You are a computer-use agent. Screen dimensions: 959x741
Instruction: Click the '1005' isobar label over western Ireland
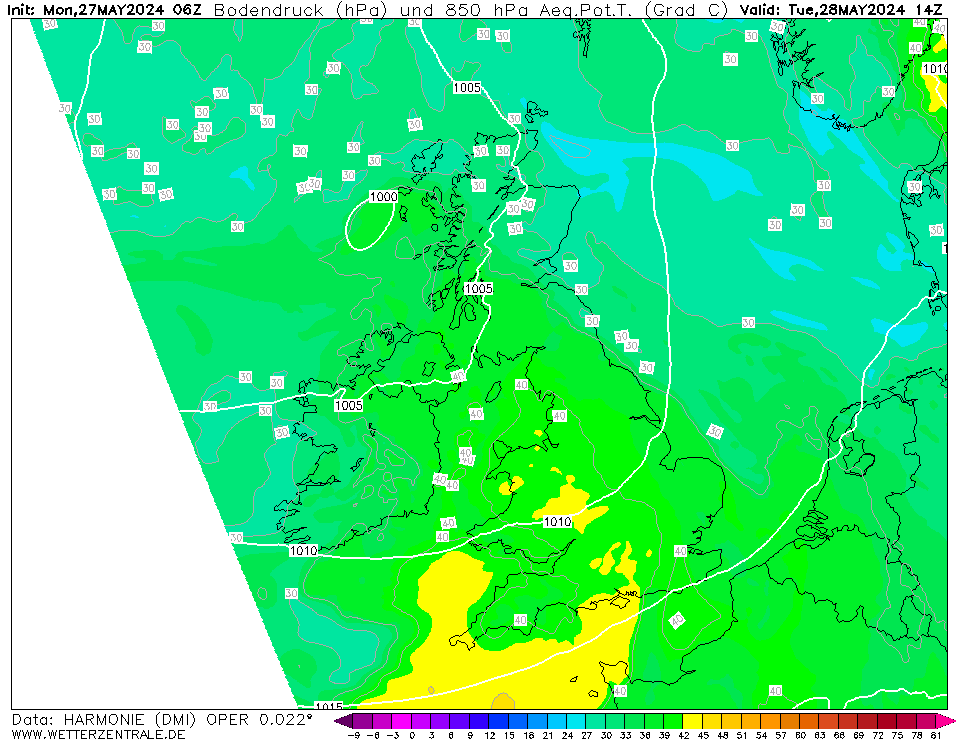click(349, 405)
